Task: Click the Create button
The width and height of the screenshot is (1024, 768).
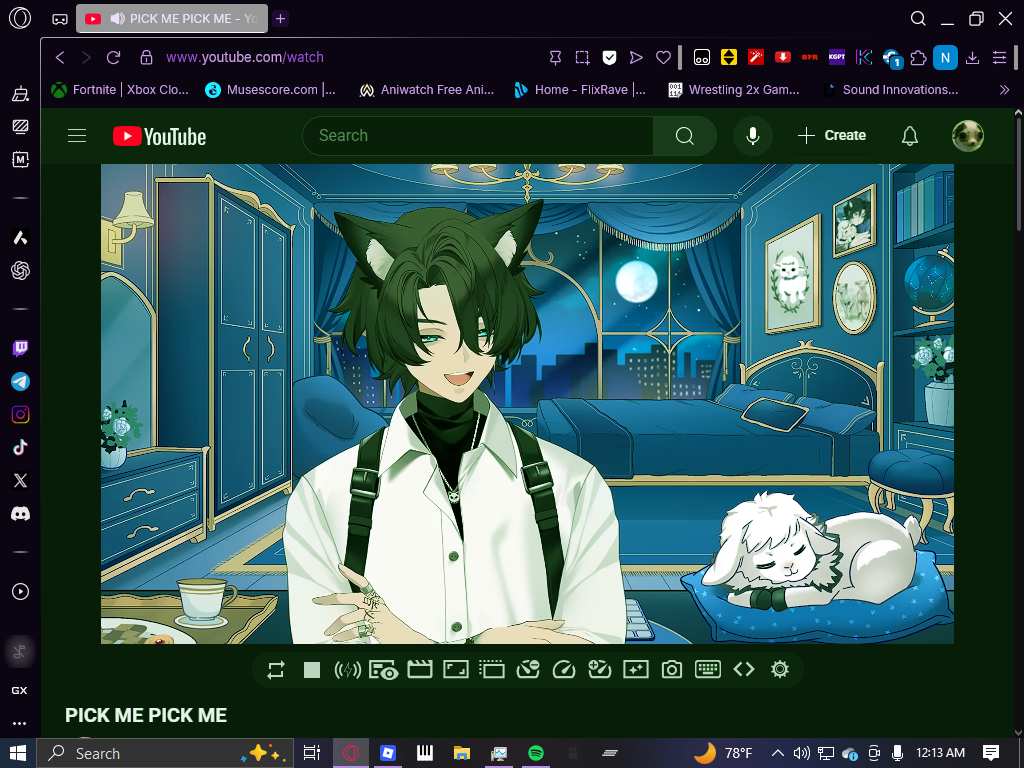Action: pos(832,136)
